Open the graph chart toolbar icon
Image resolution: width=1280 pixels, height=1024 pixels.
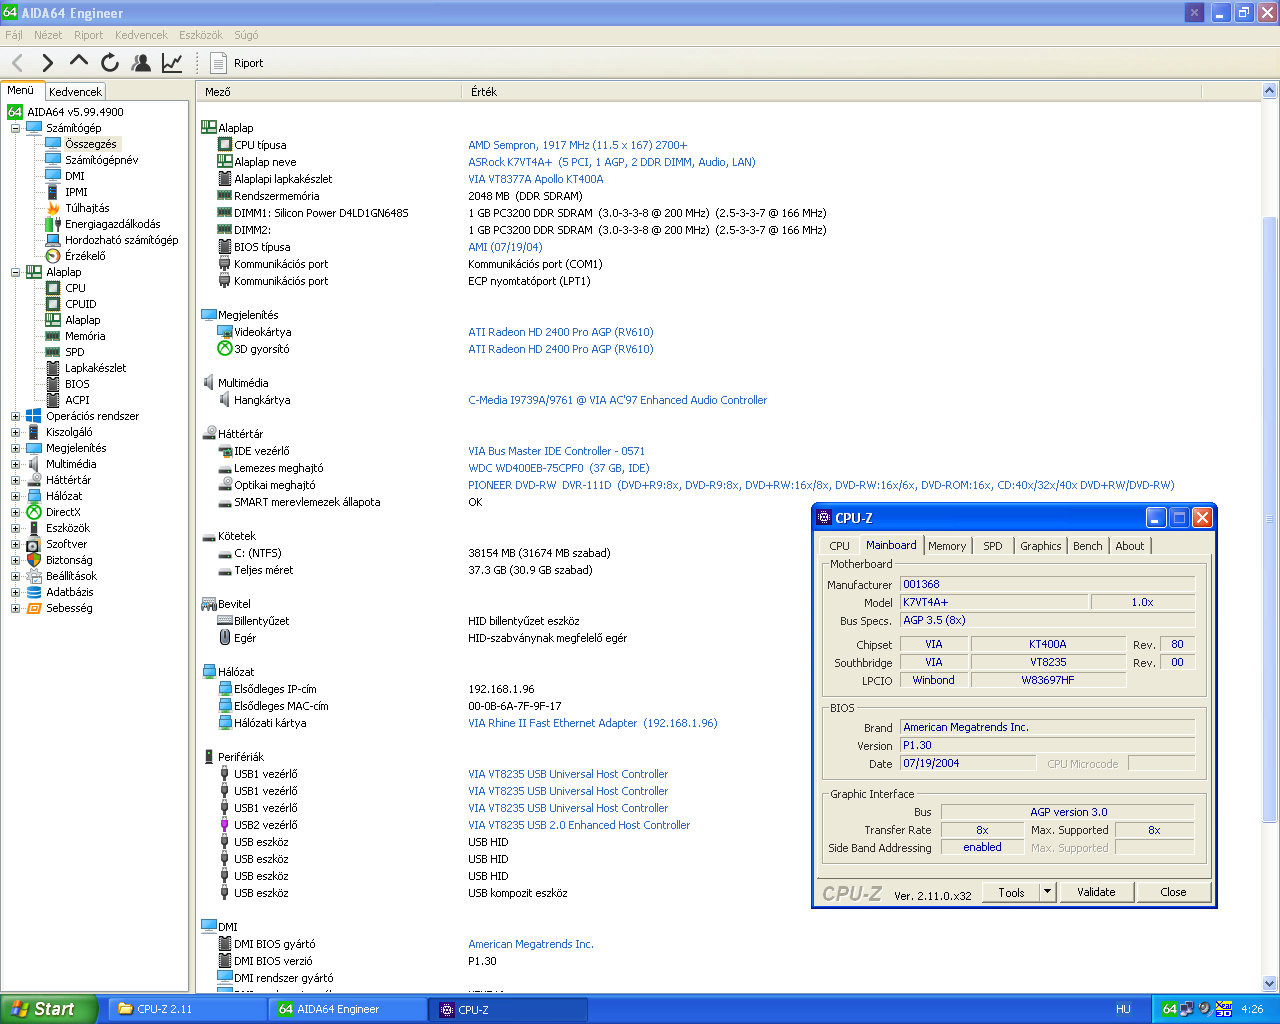point(172,63)
